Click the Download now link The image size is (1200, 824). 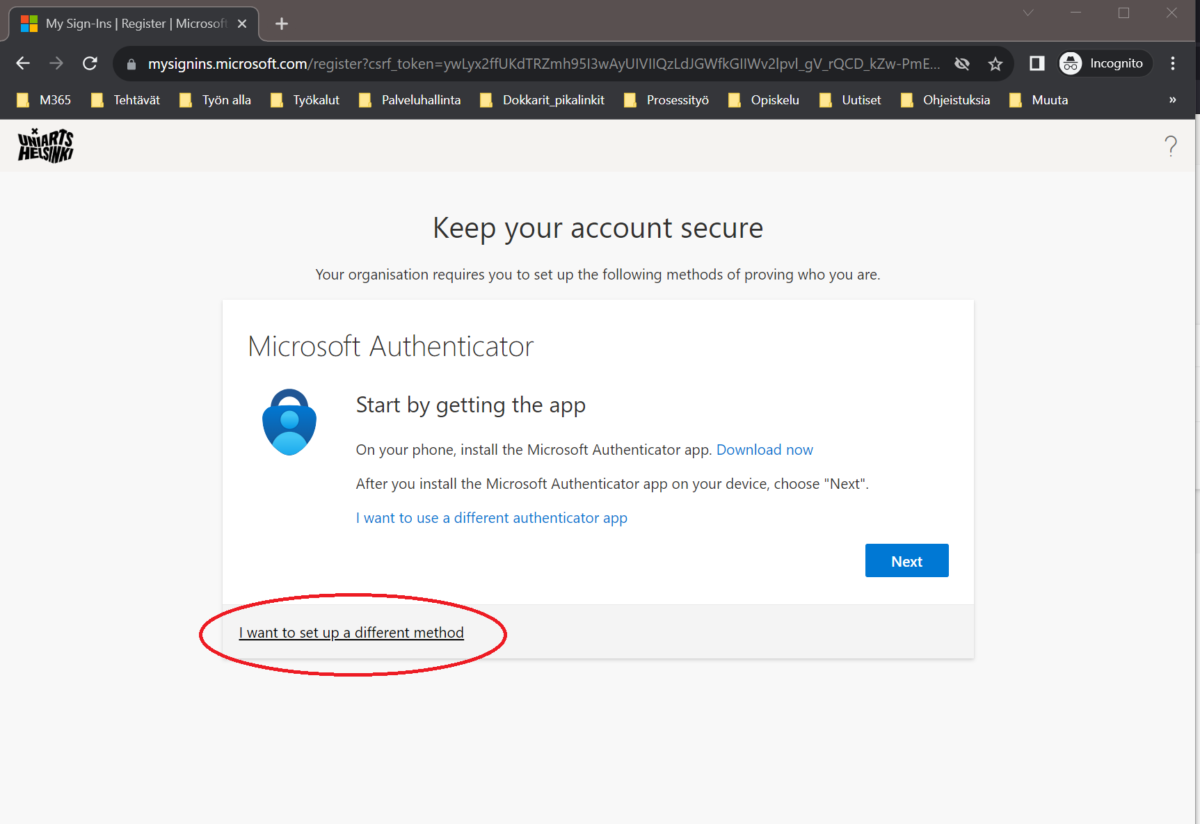(764, 450)
